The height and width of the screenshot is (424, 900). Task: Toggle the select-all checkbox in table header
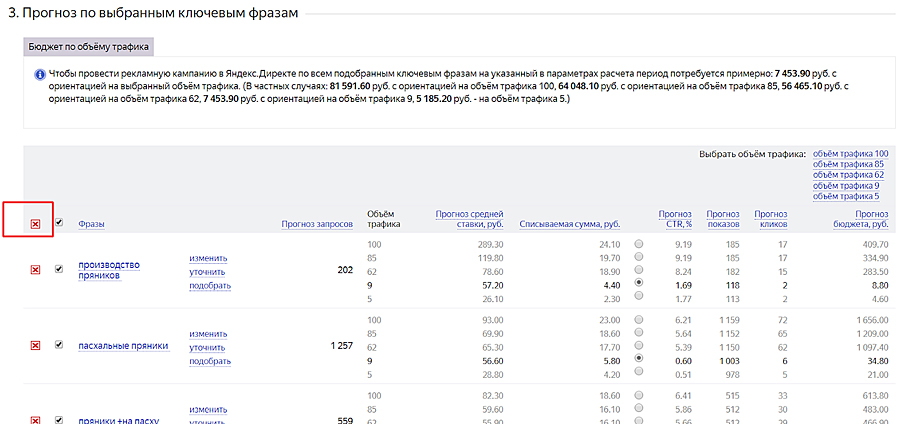59,223
